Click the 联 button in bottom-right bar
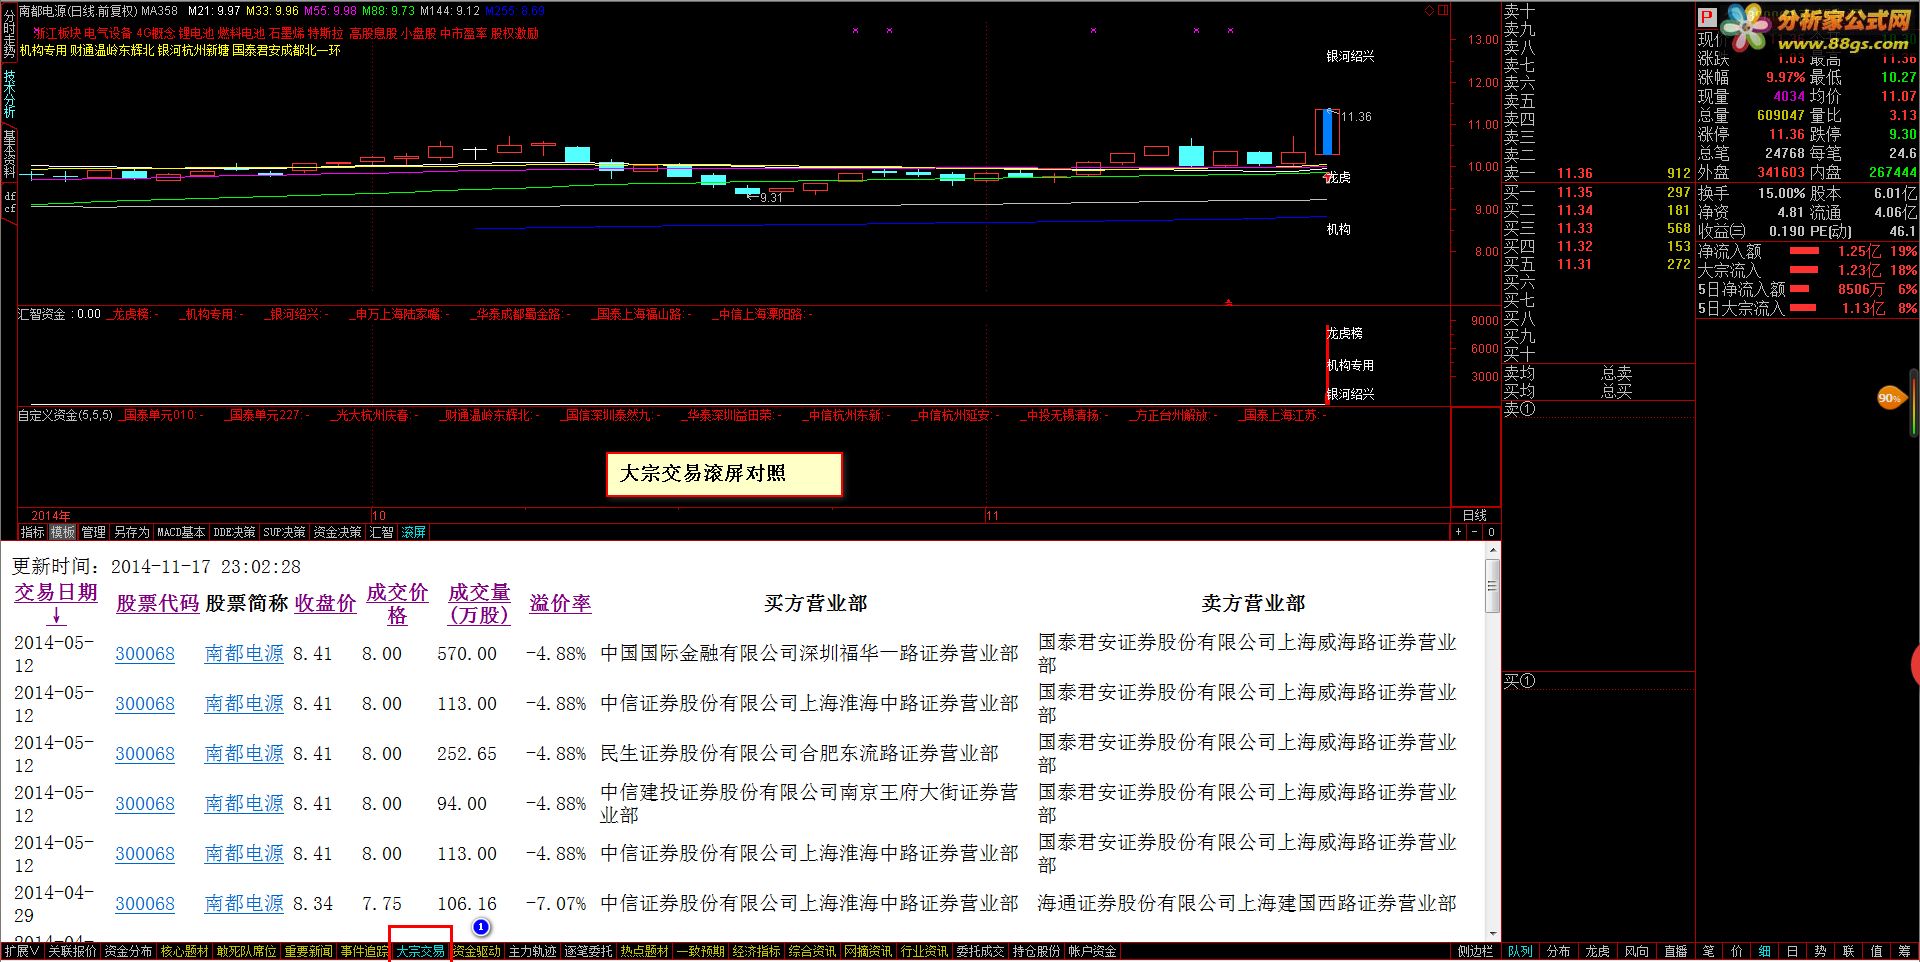This screenshot has width=1920, height=962. 1849,951
